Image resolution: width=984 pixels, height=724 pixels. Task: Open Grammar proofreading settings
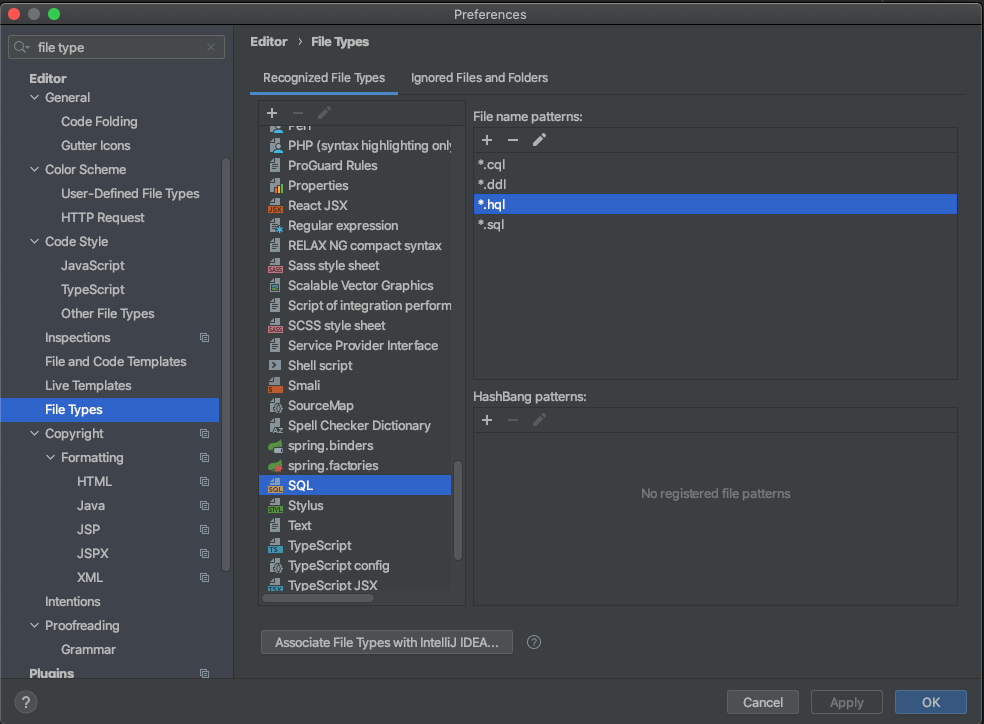point(88,649)
